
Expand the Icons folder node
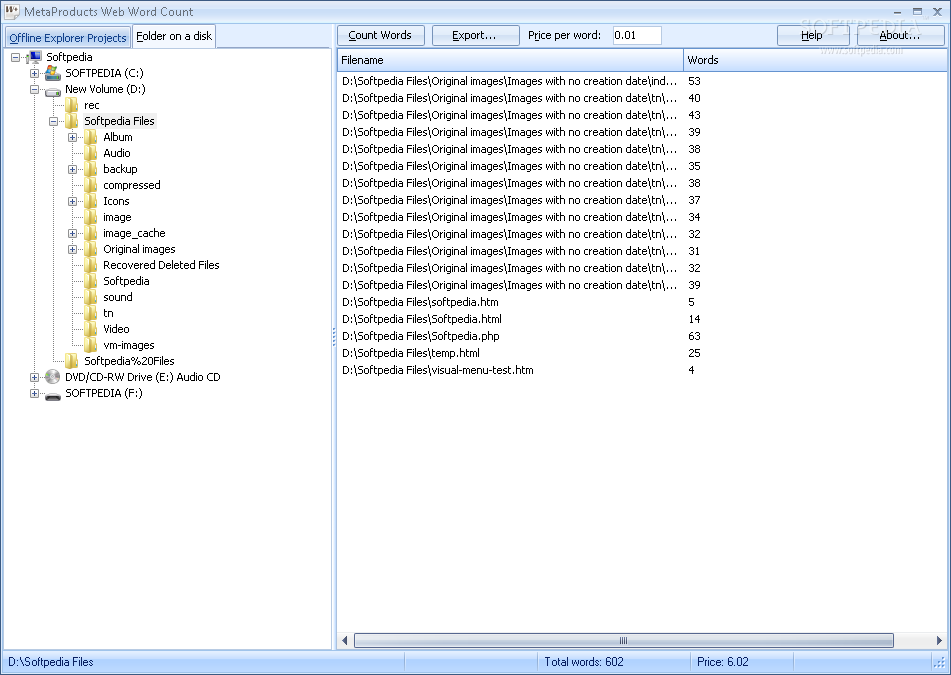click(x=72, y=201)
